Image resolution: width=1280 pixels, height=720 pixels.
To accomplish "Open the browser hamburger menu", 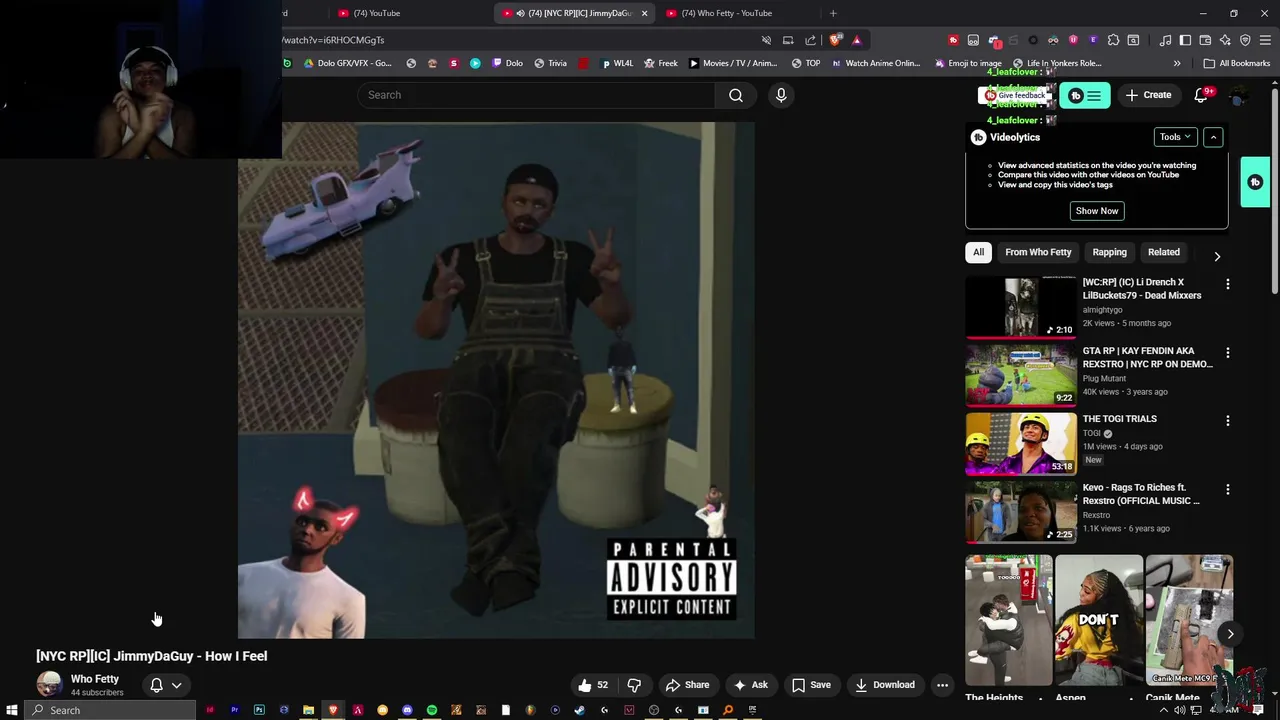I will pyautogui.click(x=1265, y=40).
